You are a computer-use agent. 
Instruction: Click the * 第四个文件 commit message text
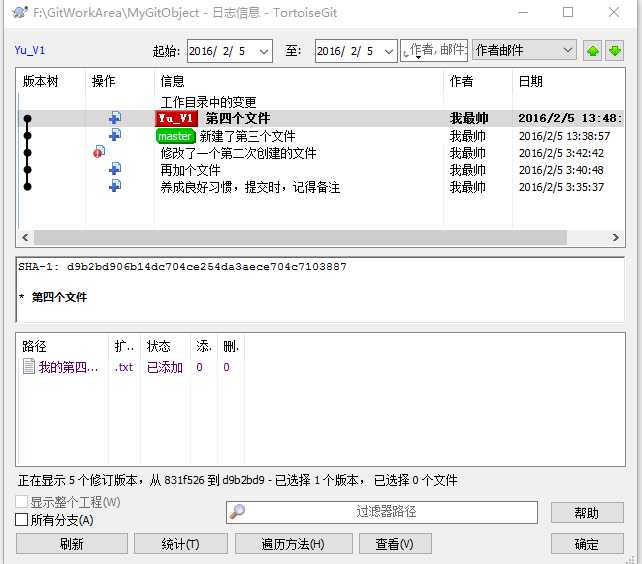[53, 297]
